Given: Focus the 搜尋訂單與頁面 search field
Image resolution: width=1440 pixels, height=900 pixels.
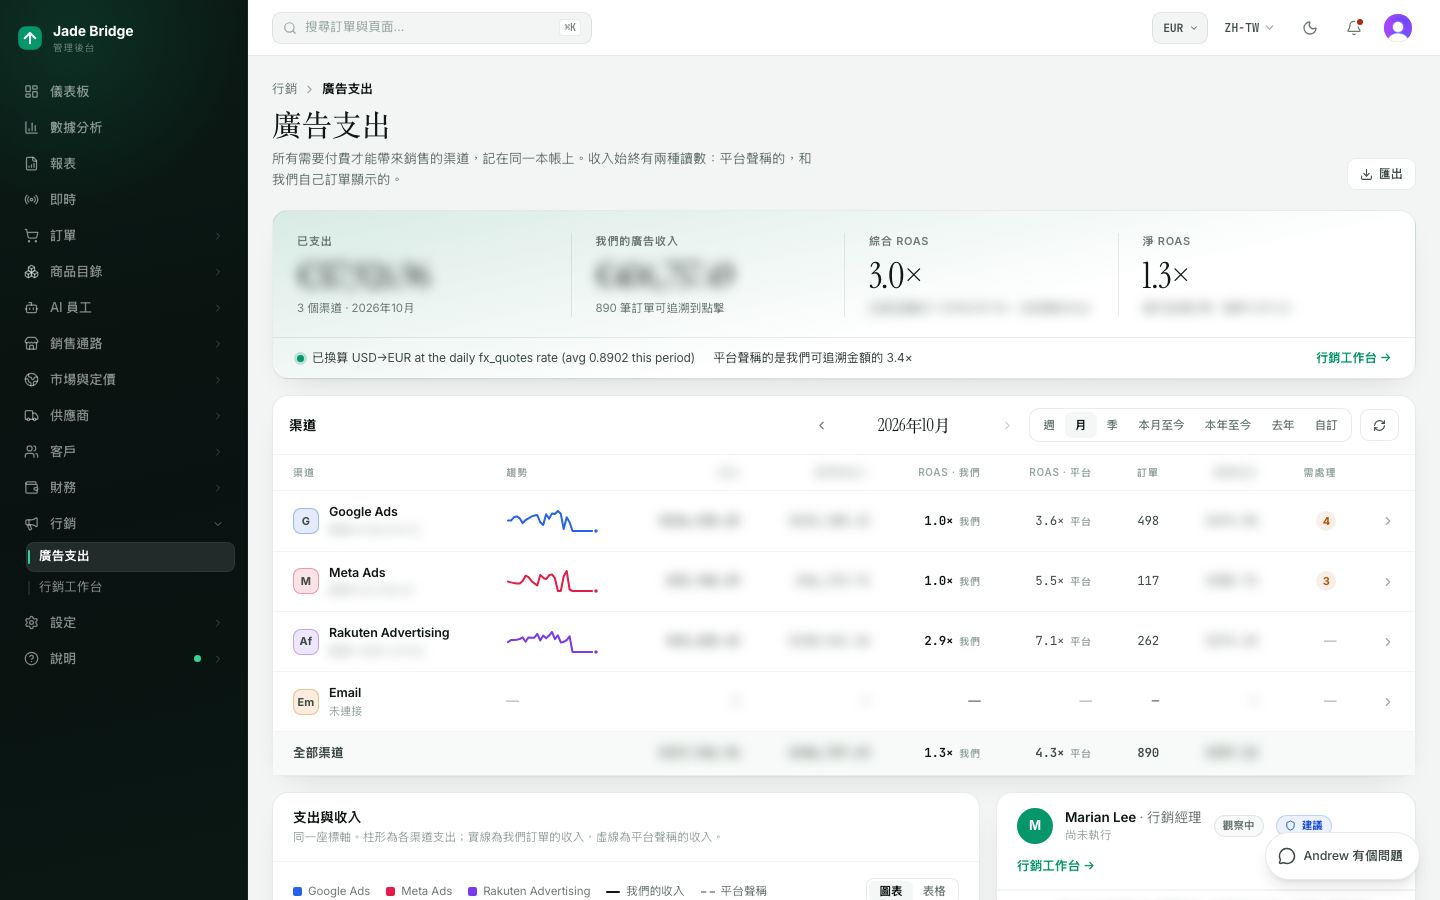Looking at the screenshot, I should [x=432, y=28].
